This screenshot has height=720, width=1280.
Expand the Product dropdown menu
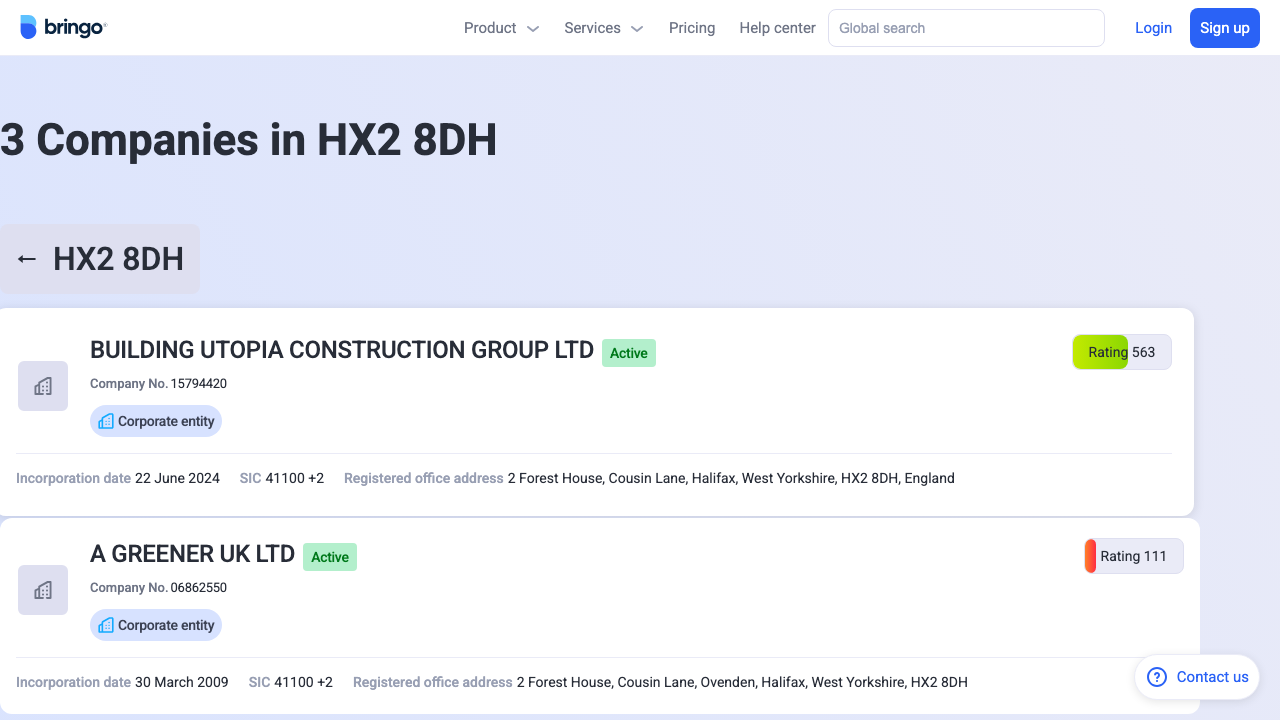[x=500, y=27]
